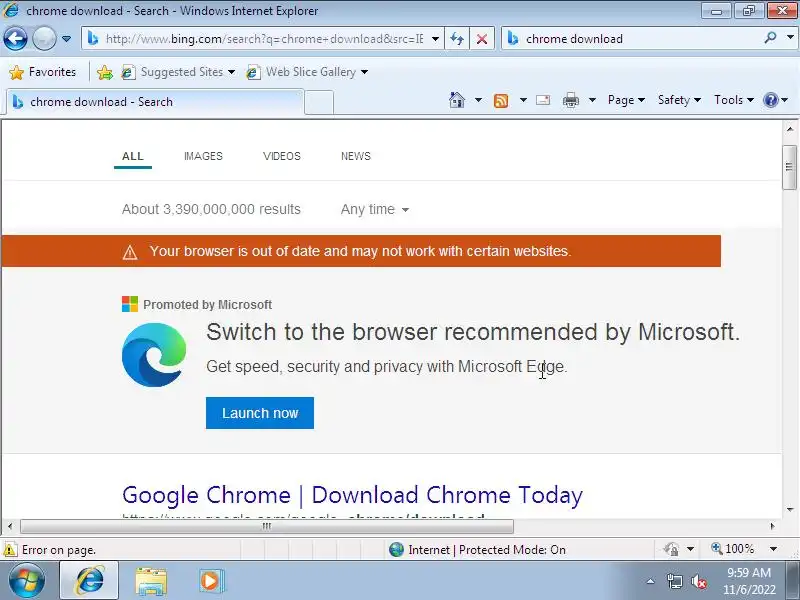800x600 pixels.
Task: Expand the Feeds dropdown arrow
Action: tap(523, 100)
